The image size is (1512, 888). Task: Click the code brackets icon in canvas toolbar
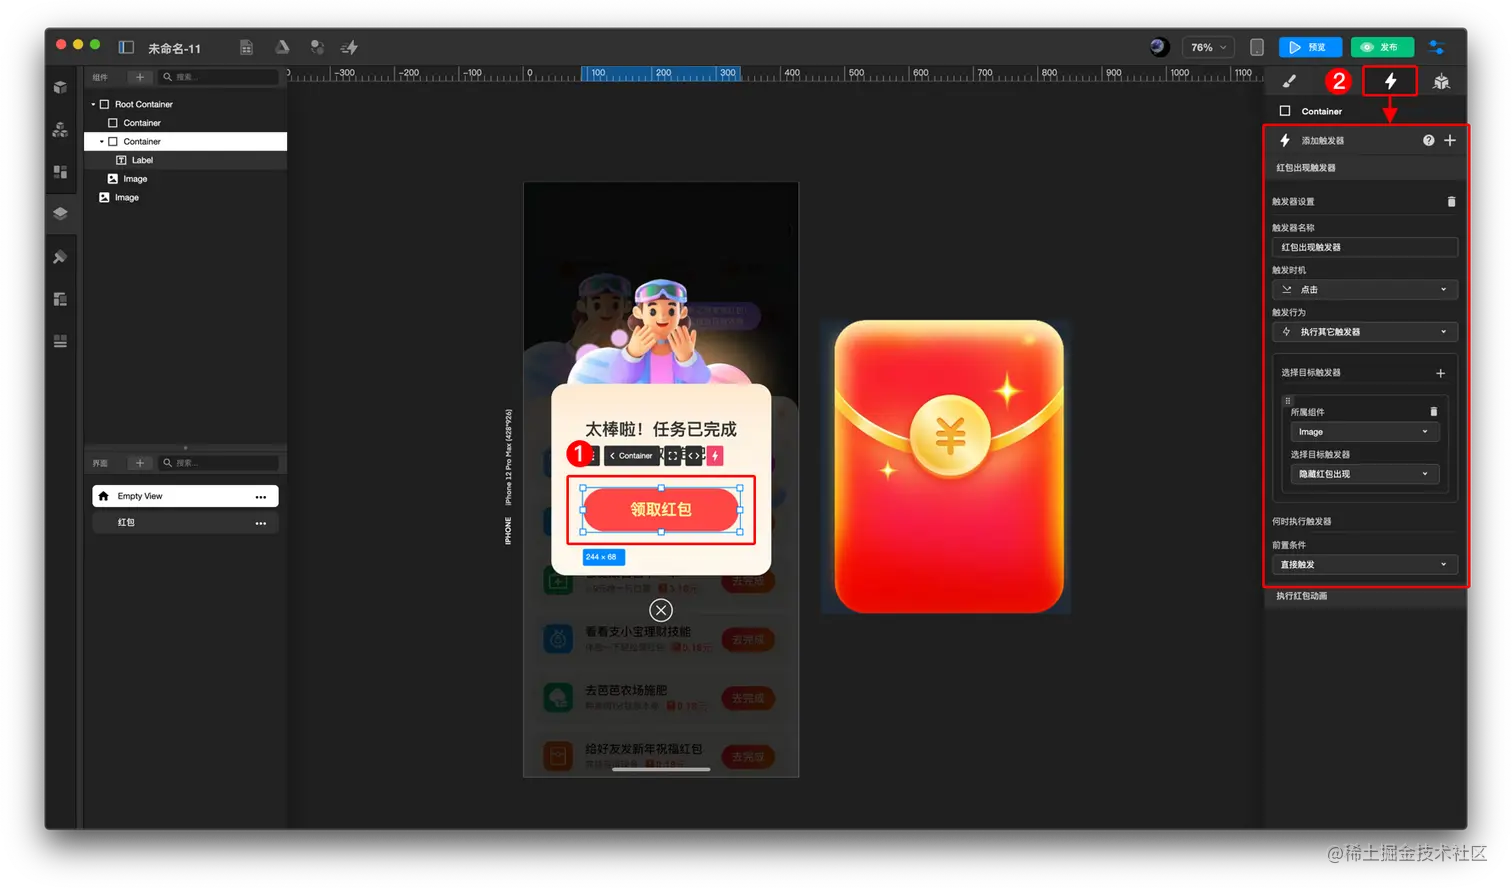tap(694, 456)
